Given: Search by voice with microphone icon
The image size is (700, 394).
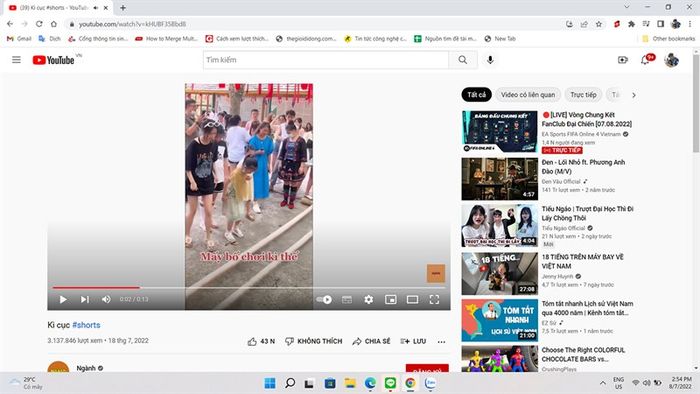Looking at the screenshot, I should point(490,60).
